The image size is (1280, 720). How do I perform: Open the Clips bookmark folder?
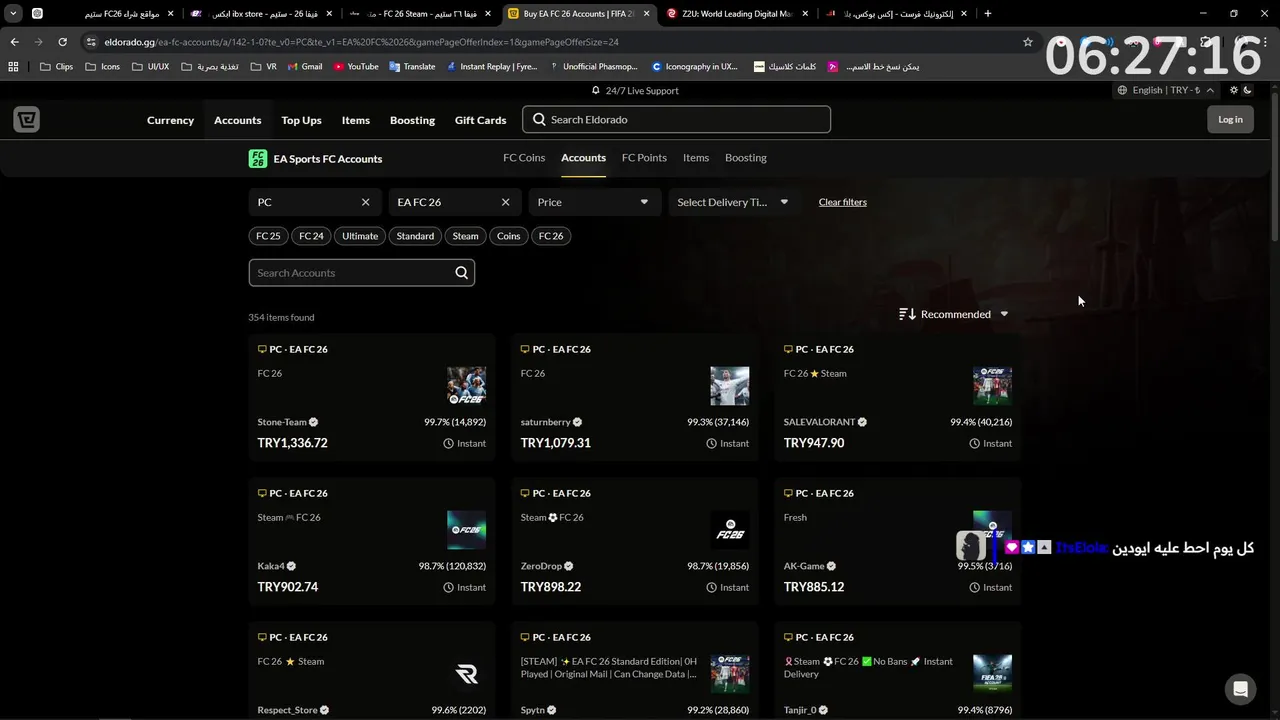click(57, 67)
